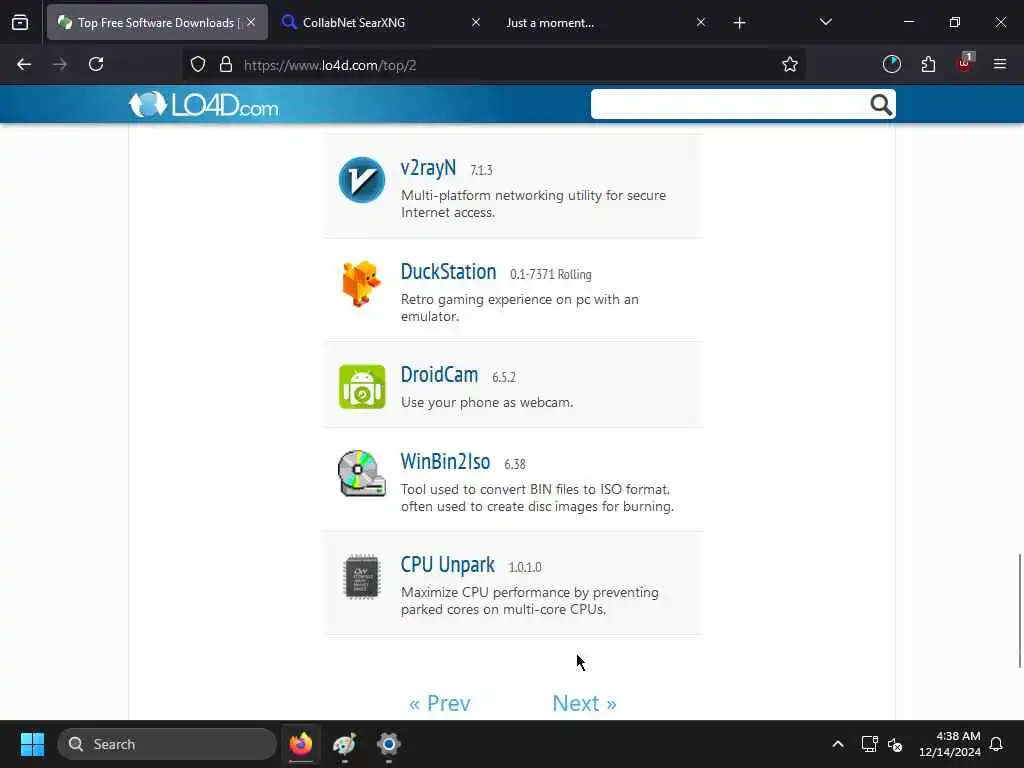The image size is (1024, 768).
Task: Open the clock showing 4:38 AM
Action: coord(950,744)
